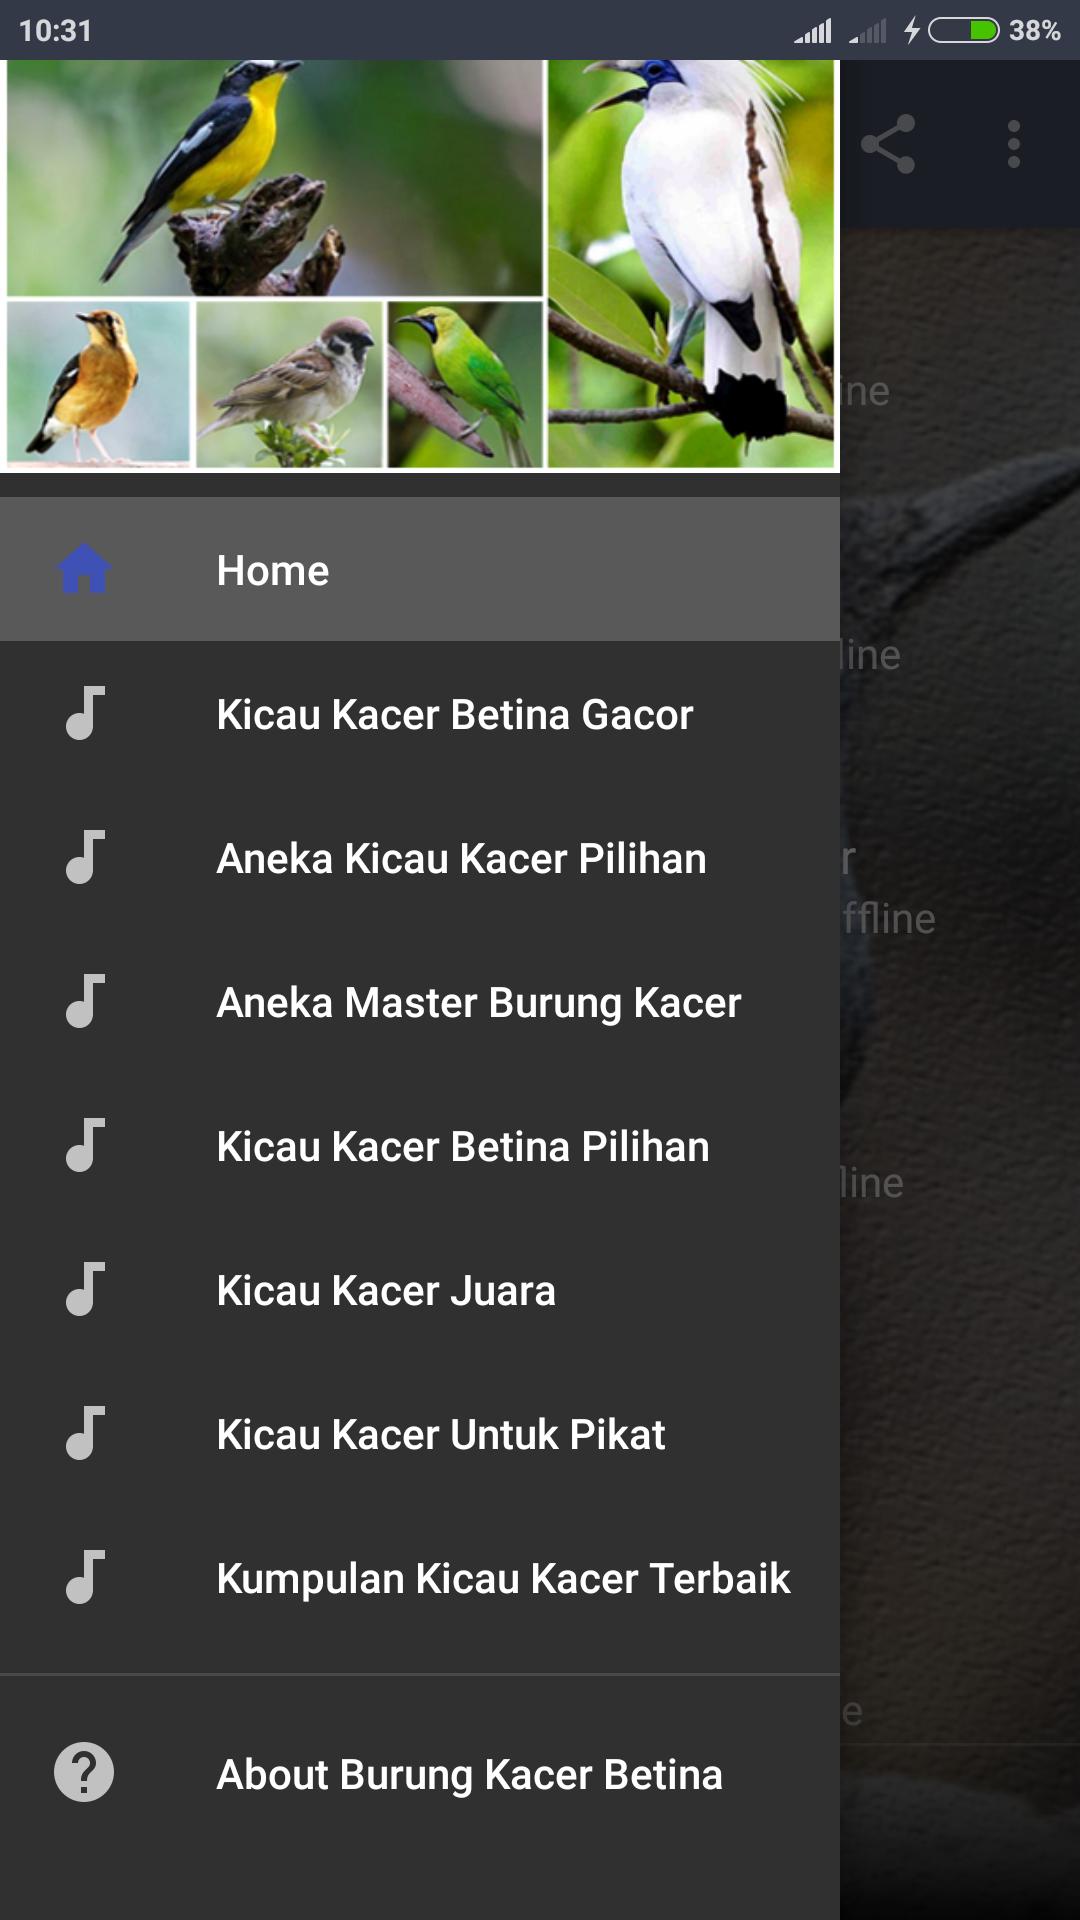Tap the bird collage header image
This screenshot has width=1080, height=1920.
pos(420,265)
